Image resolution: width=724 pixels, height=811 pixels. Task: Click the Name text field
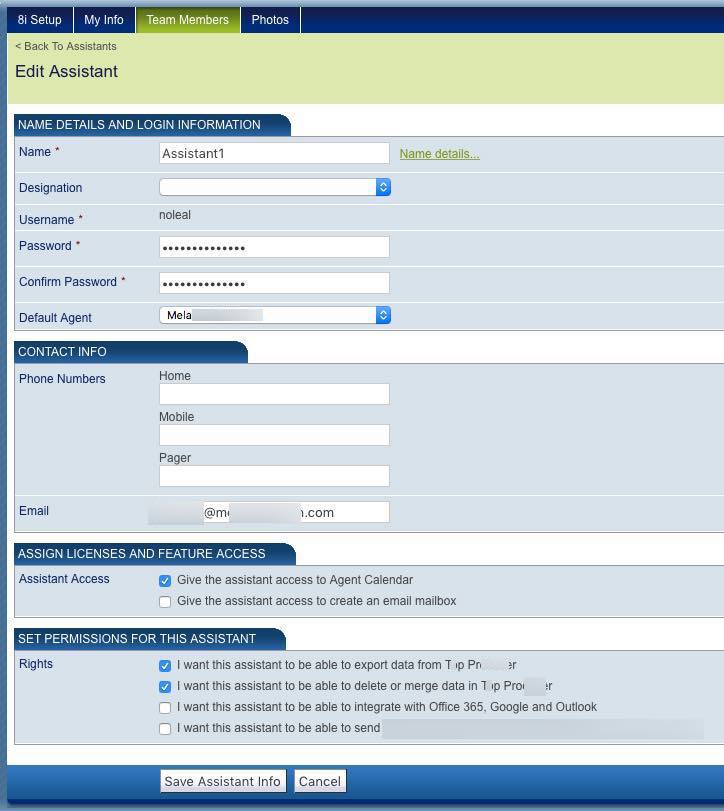pyautogui.click(x=274, y=154)
